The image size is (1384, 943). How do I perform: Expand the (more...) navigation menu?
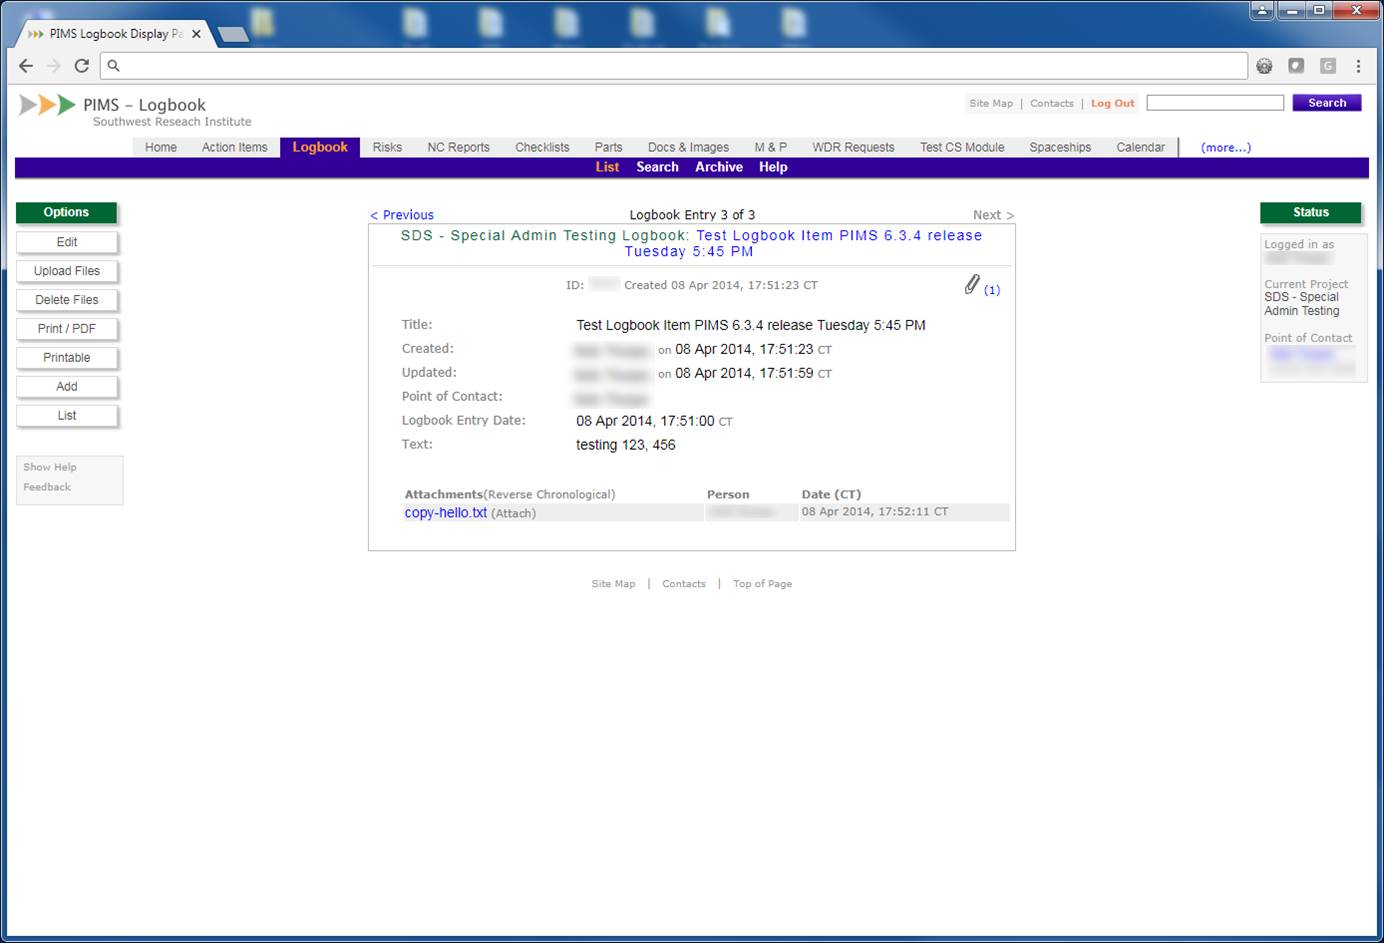pyautogui.click(x=1225, y=147)
